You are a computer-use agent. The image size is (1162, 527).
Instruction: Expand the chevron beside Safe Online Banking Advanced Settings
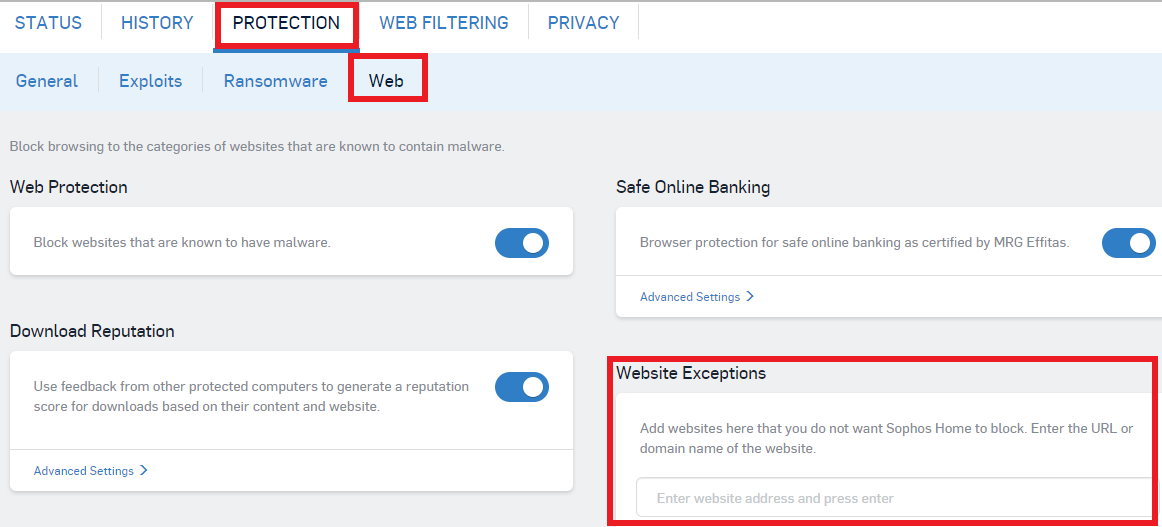(x=750, y=297)
